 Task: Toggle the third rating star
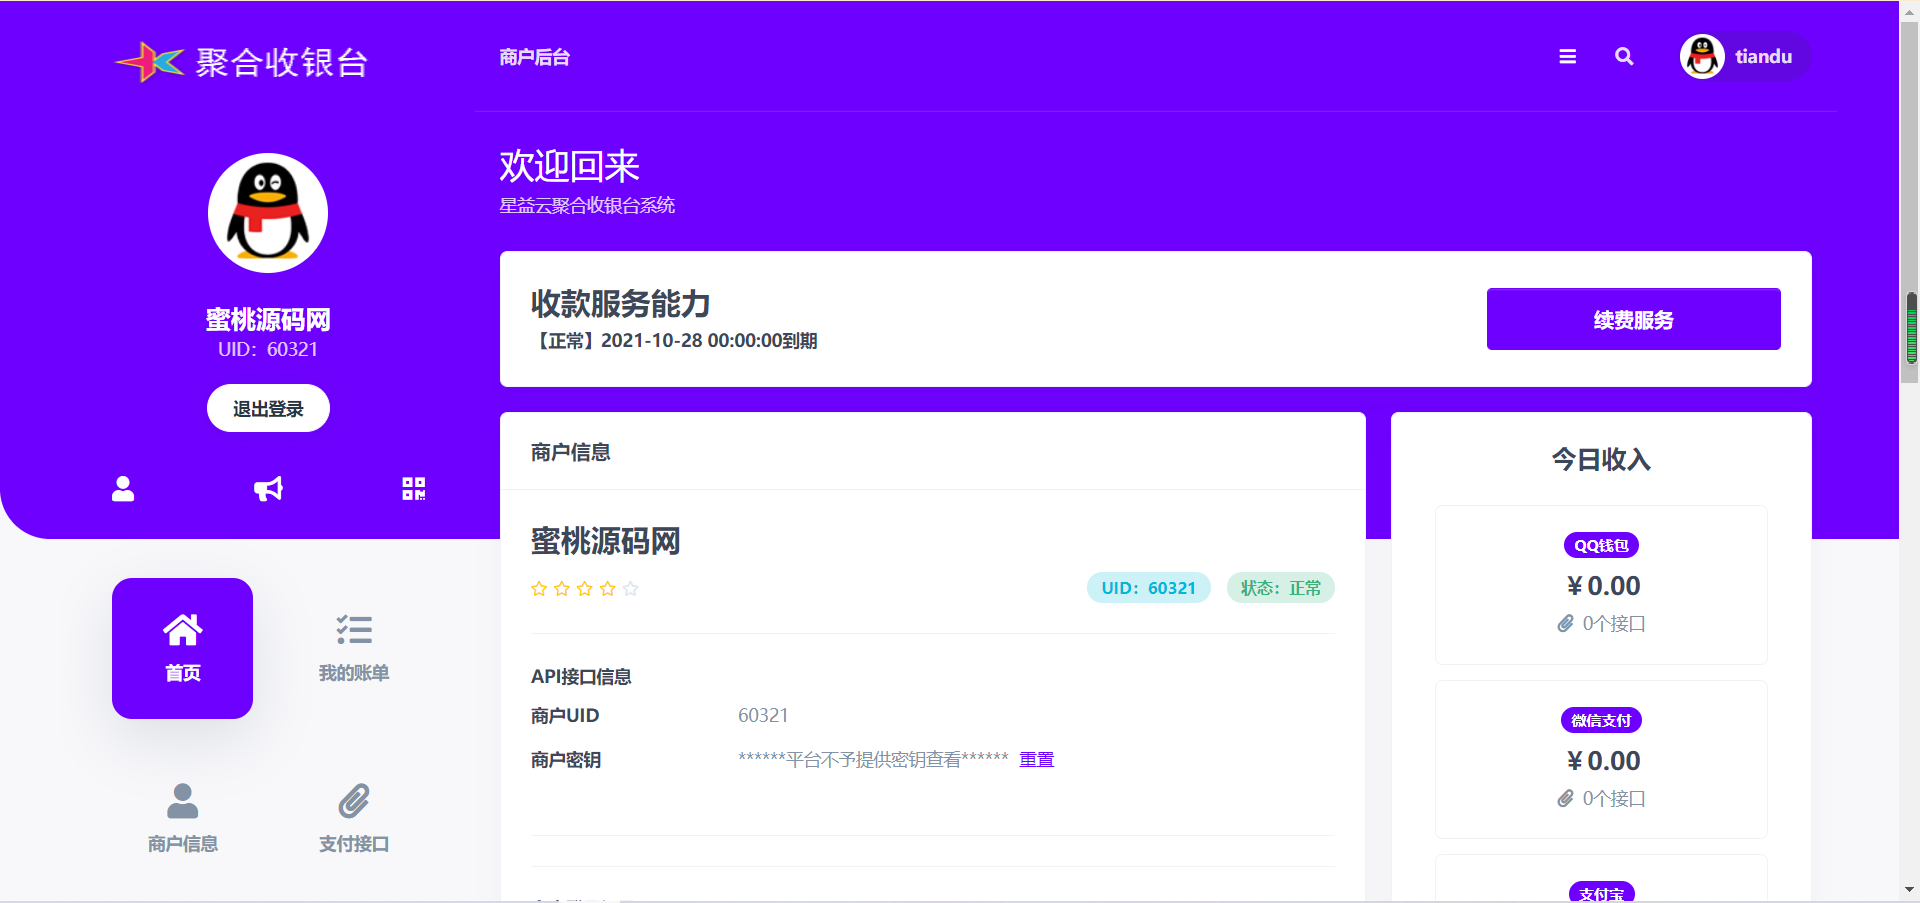click(585, 589)
